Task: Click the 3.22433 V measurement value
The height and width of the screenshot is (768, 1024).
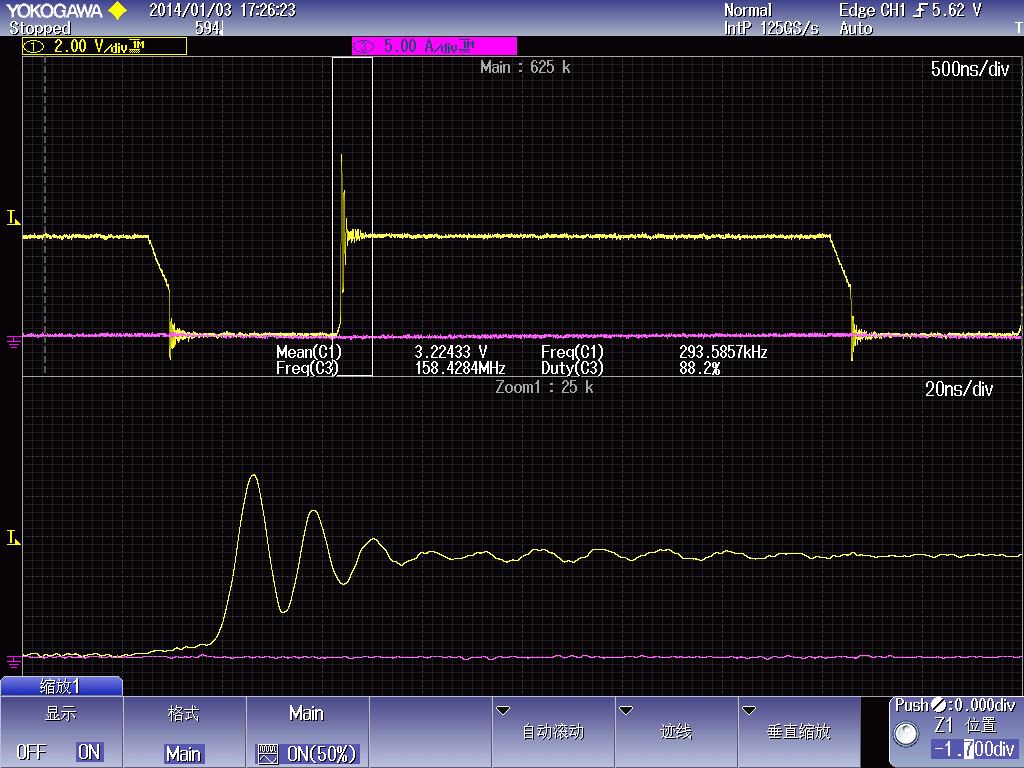Action: coord(451,352)
